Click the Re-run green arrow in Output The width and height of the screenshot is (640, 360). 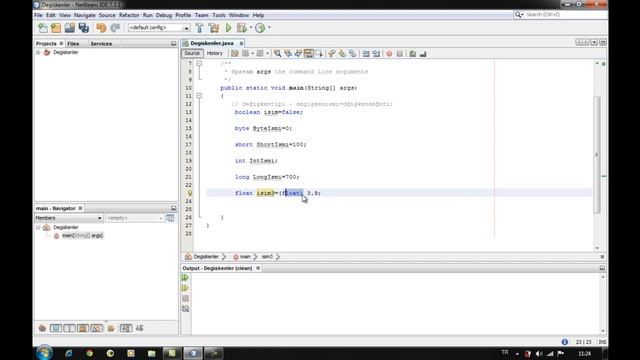pyautogui.click(x=185, y=278)
